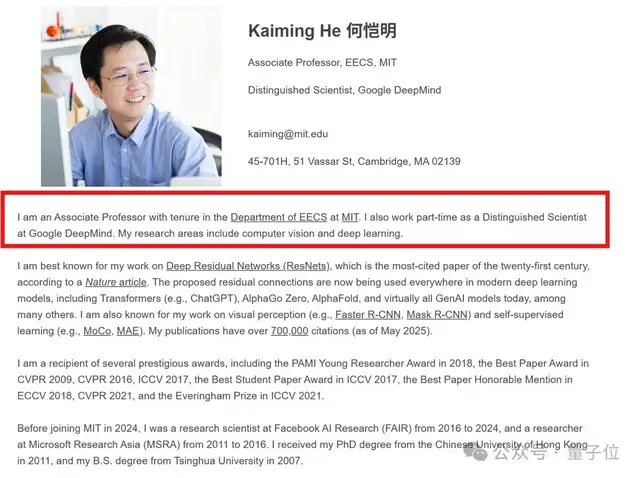
Task: Click the kaiming@mit.edu email address
Action: 288,134
